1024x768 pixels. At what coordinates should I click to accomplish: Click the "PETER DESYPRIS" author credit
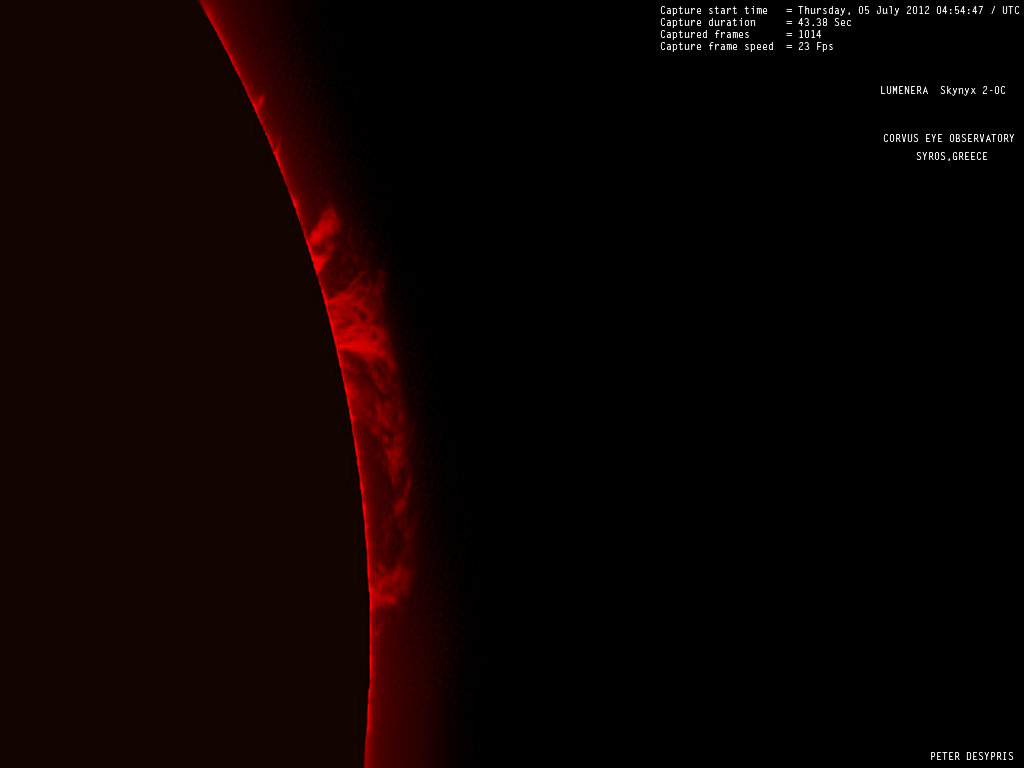pyautogui.click(x=971, y=757)
